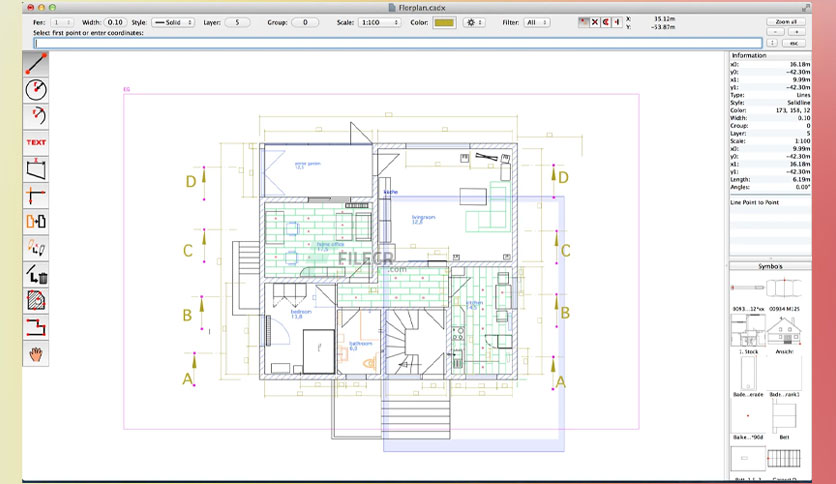Open the Style Solid dropdown
The height and width of the screenshot is (484, 836).
173,22
